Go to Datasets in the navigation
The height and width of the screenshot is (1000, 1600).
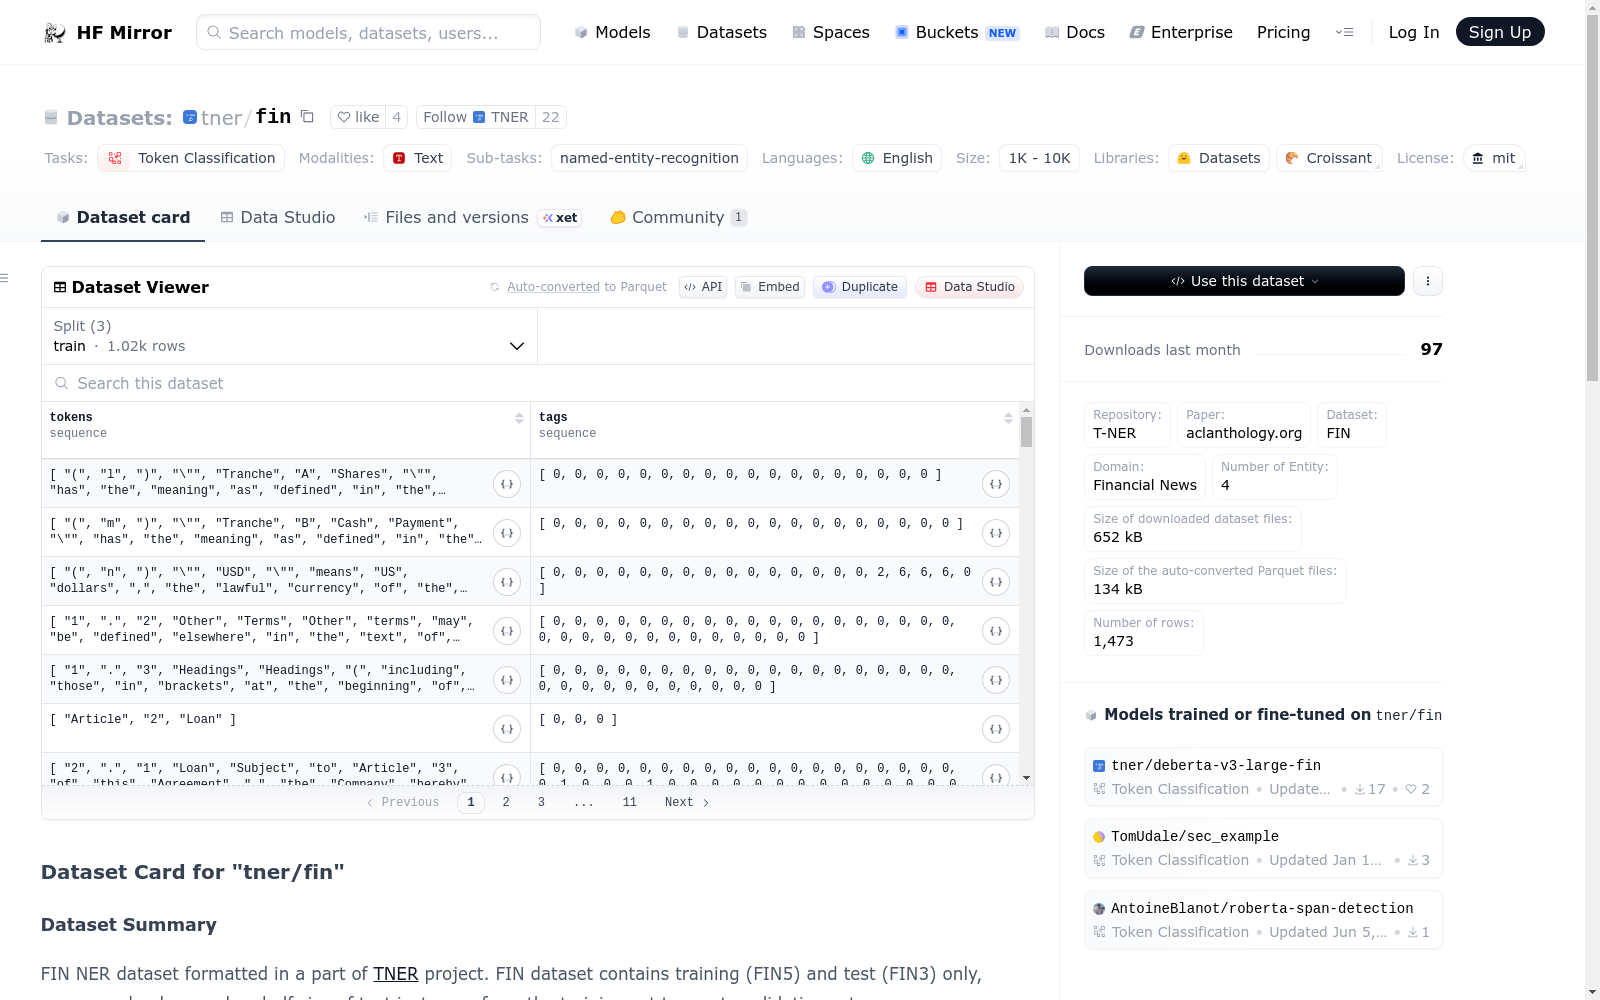[722, 32]
